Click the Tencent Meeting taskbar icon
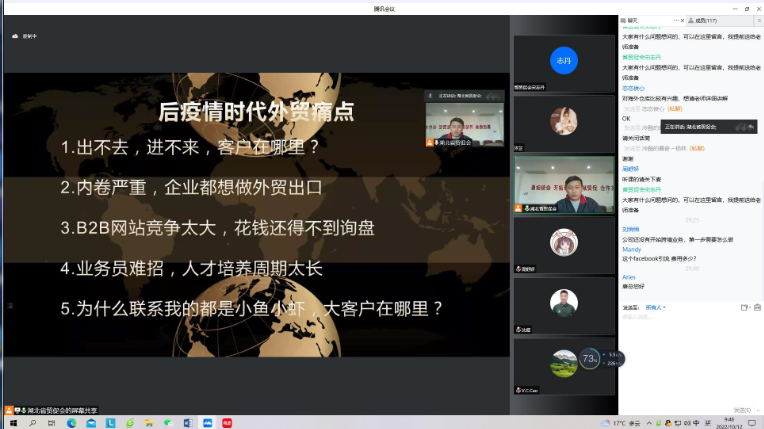This screenshot has height=429, width=764. click(x=207, y=423)
